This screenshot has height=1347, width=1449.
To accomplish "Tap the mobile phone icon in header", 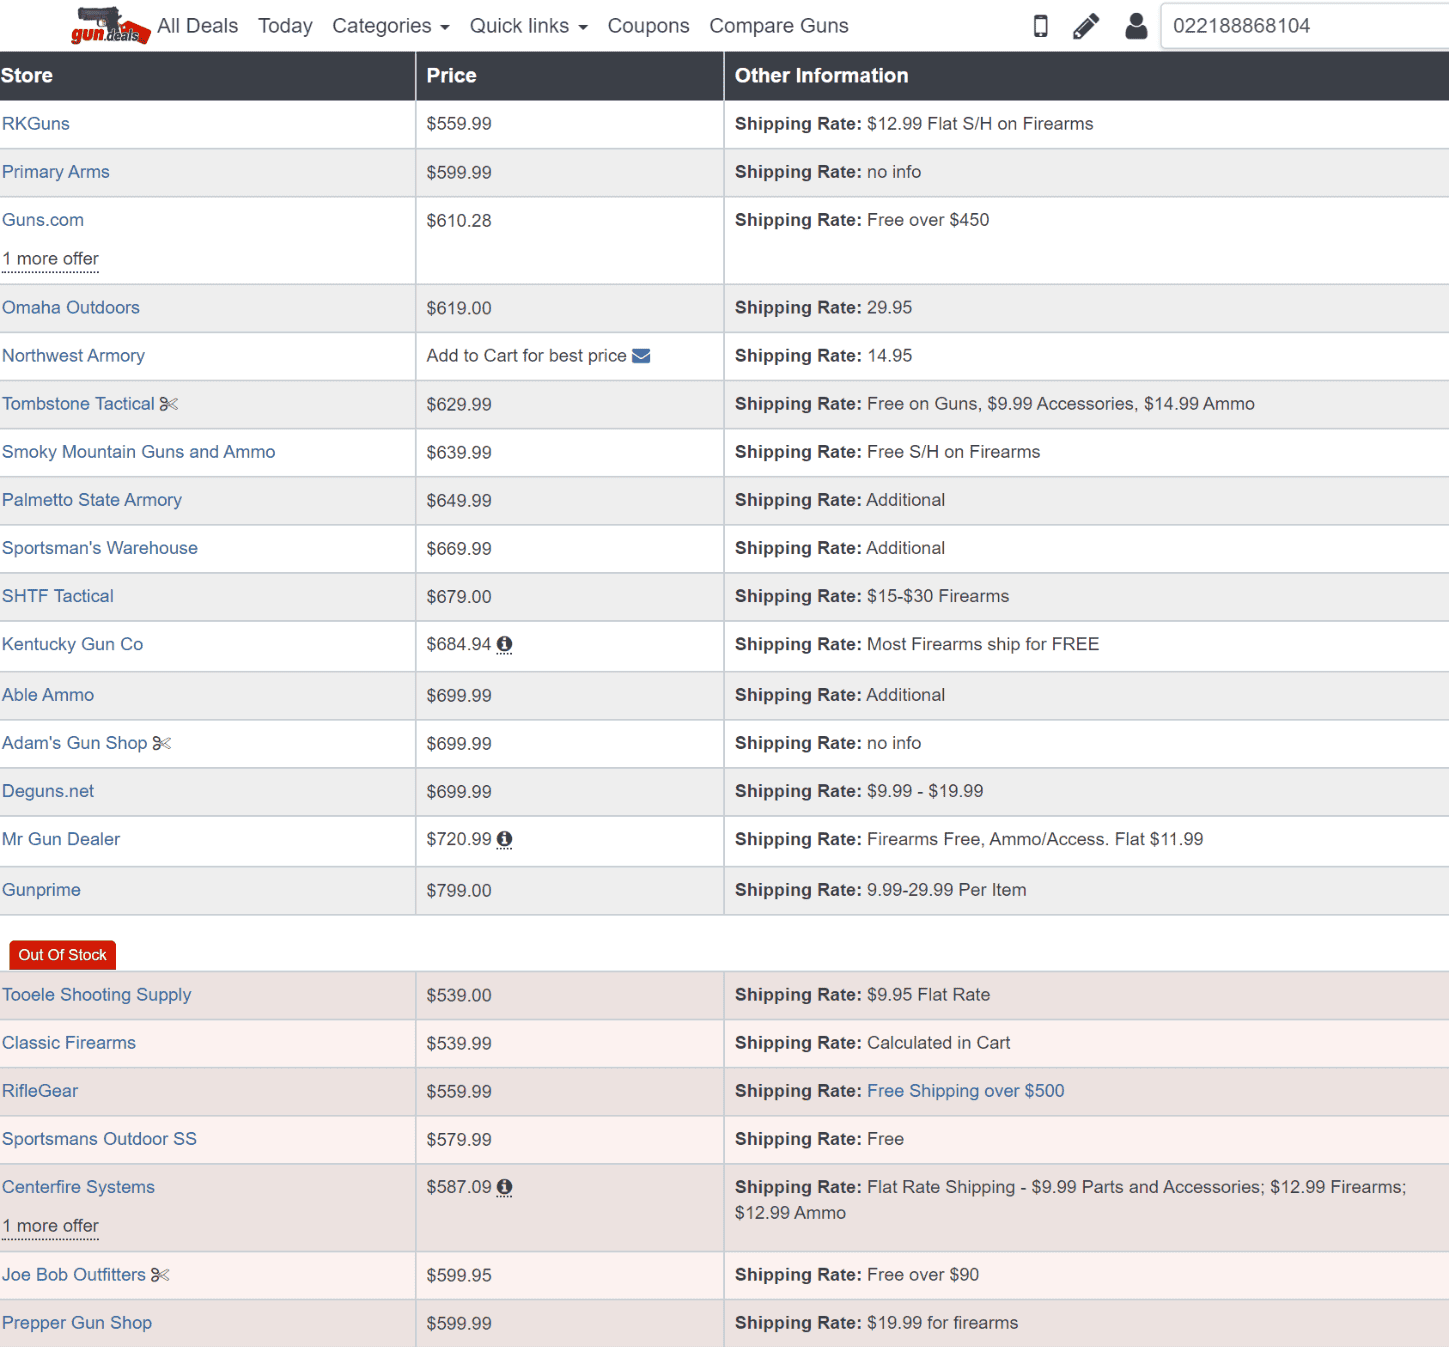I will [1040, 26].
